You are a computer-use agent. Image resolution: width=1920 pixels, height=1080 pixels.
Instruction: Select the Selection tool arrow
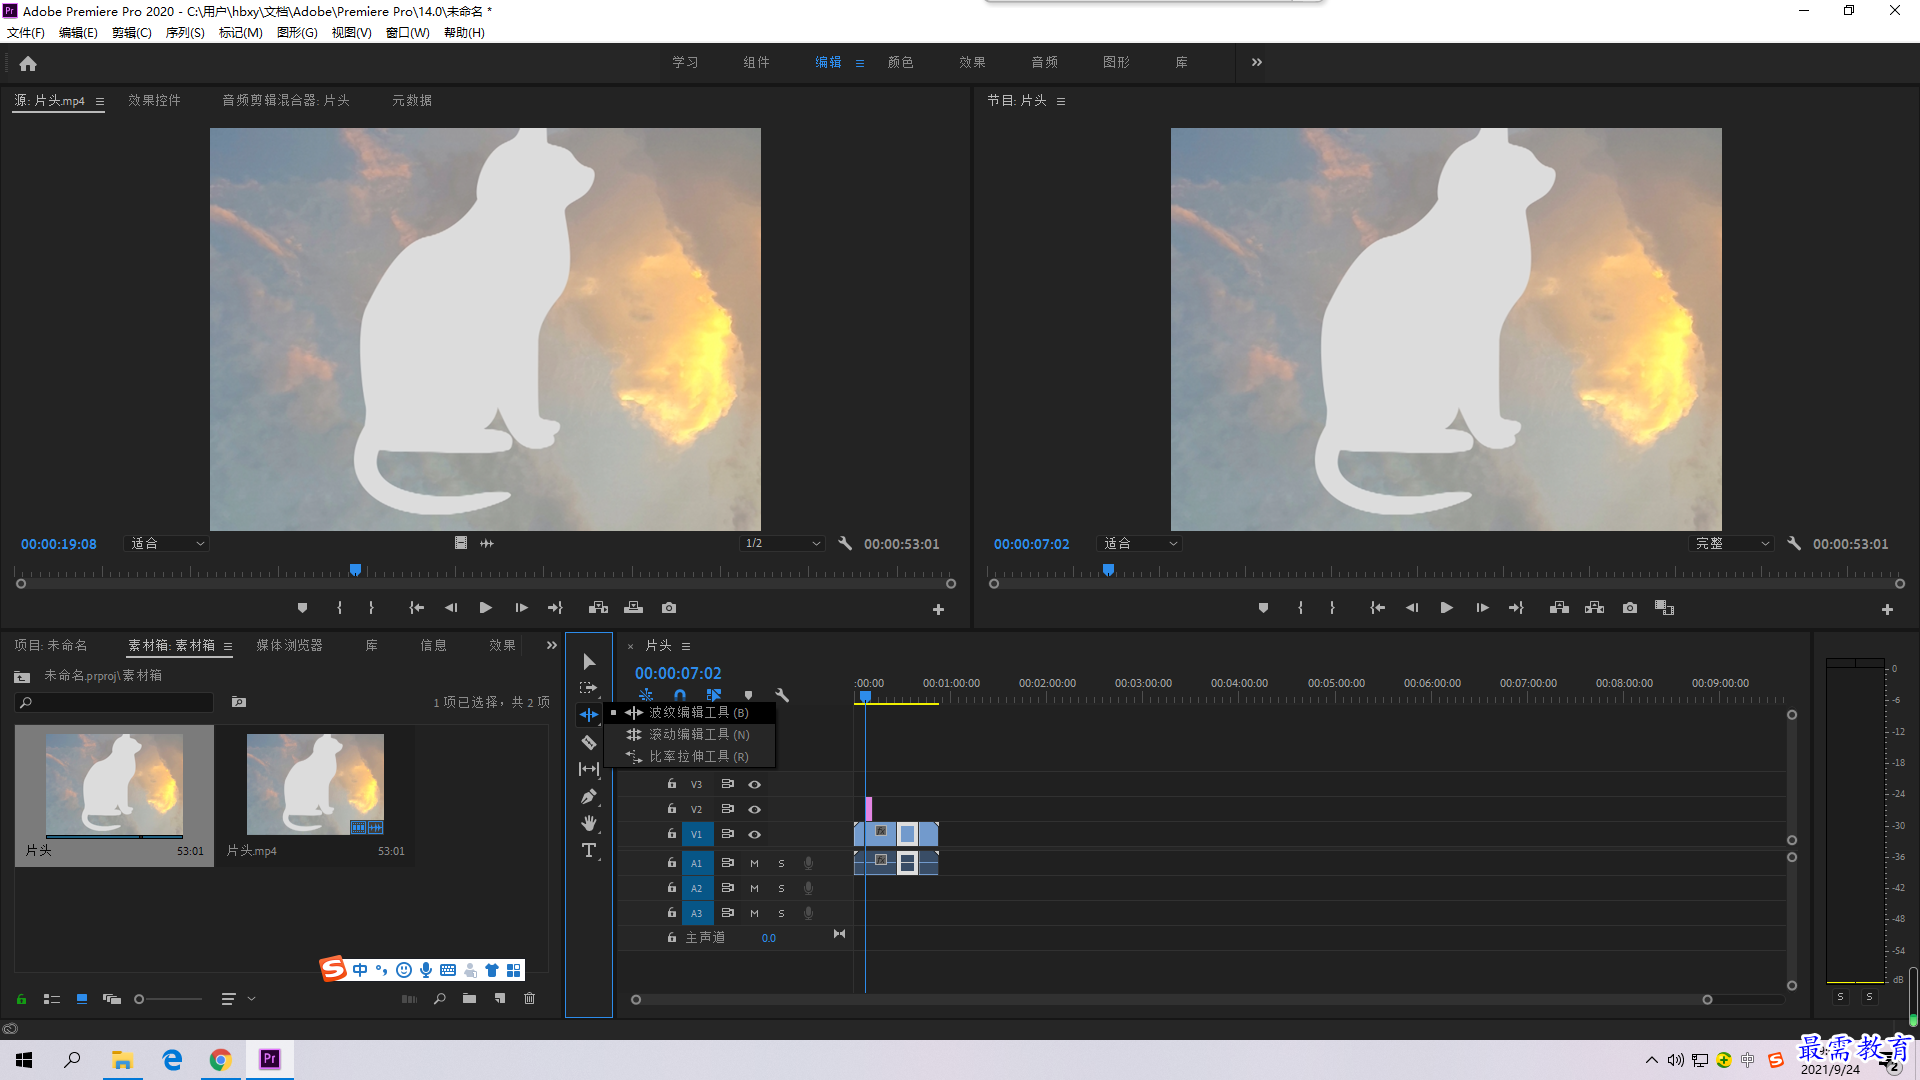click(589, 662)
